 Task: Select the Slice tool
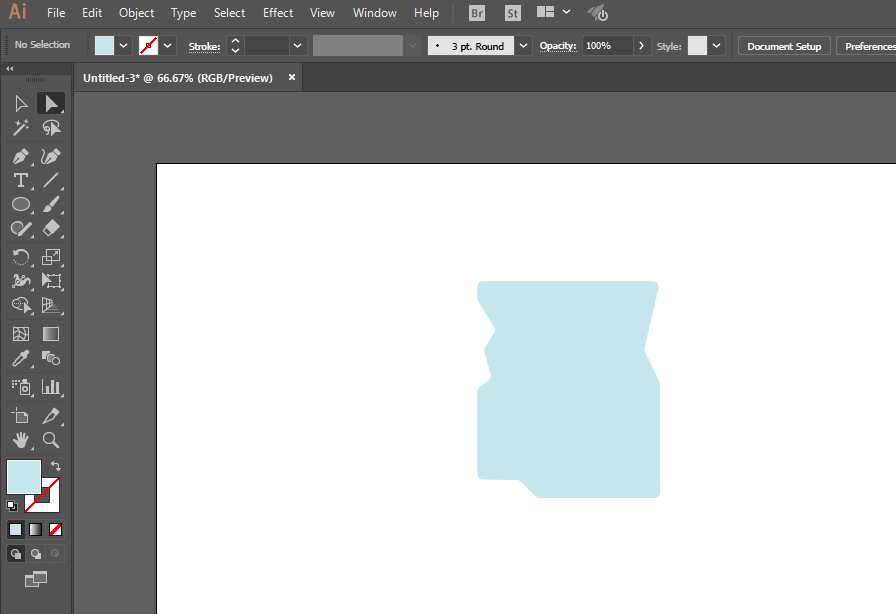tap(51, 416)
